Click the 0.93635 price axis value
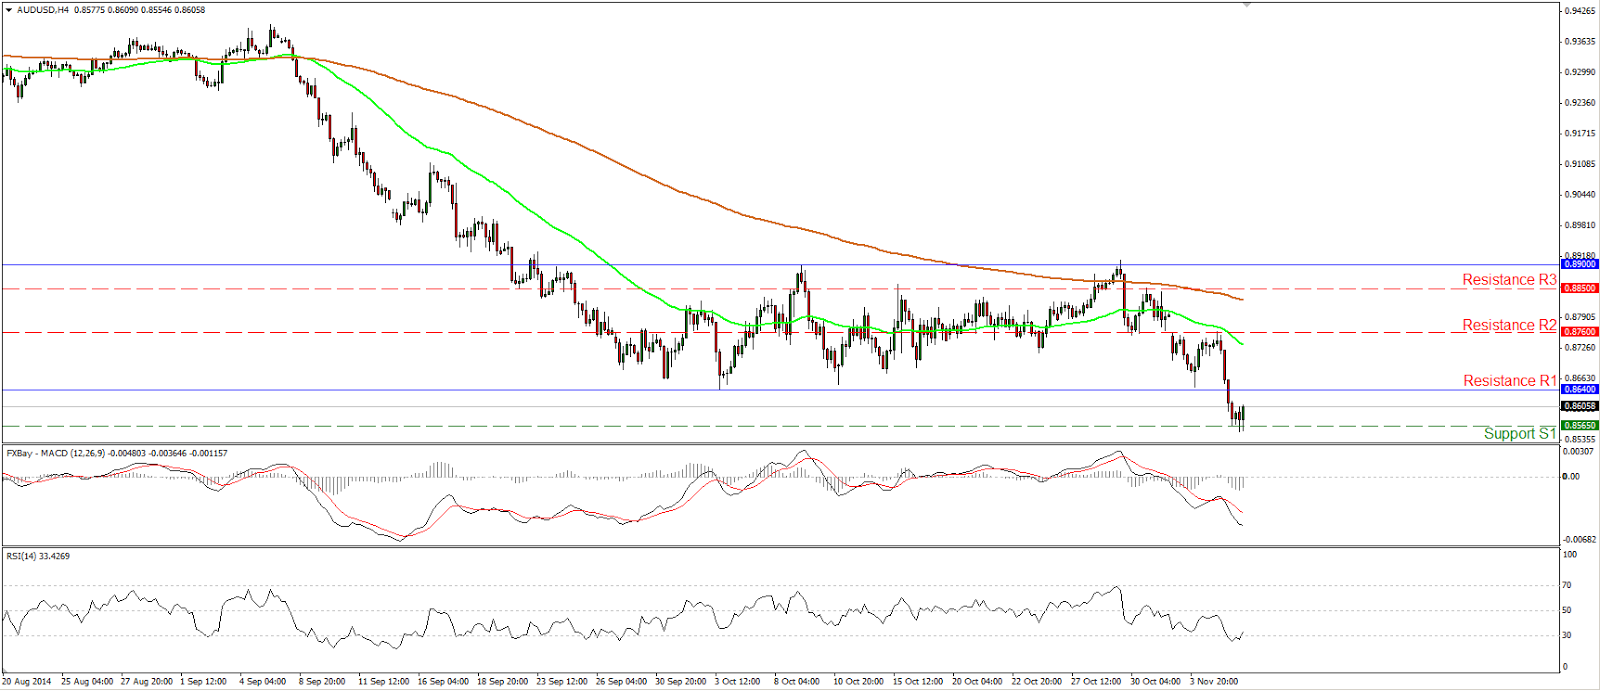1600x691 pixels. click(x=1579, y=42)
